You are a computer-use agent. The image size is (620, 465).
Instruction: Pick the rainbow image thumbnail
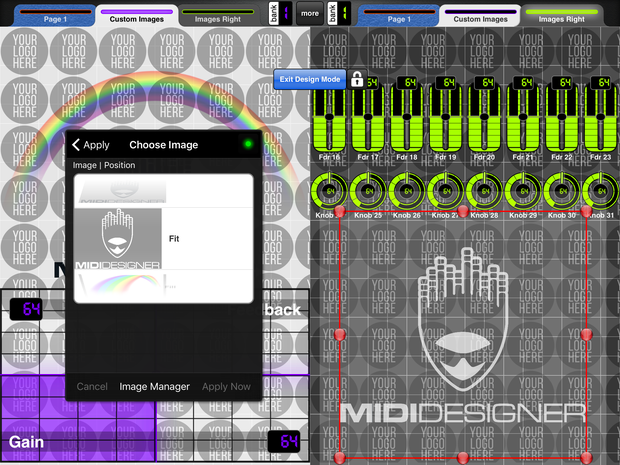[120, 285]
